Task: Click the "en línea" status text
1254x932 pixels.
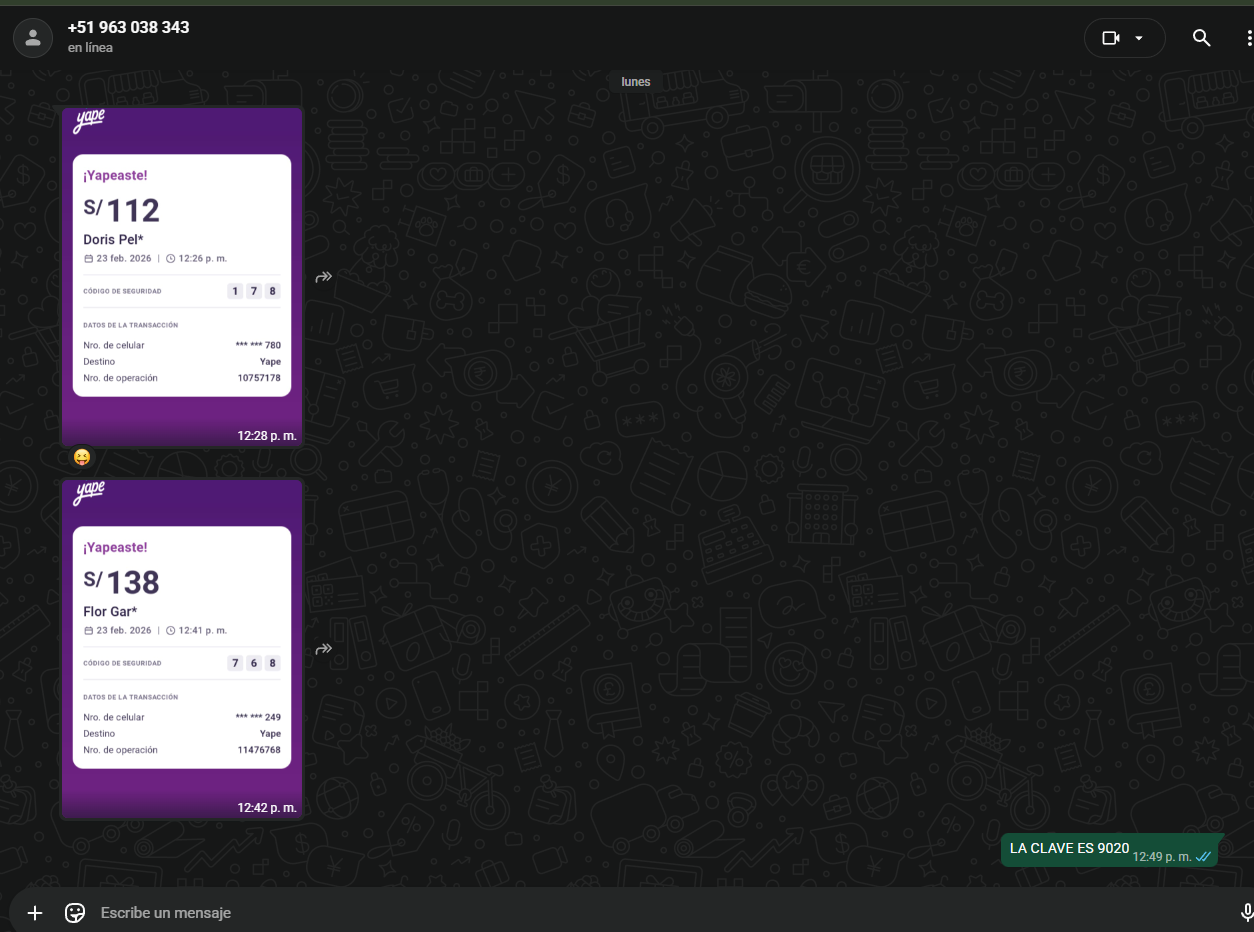Action: pos(90,48)
